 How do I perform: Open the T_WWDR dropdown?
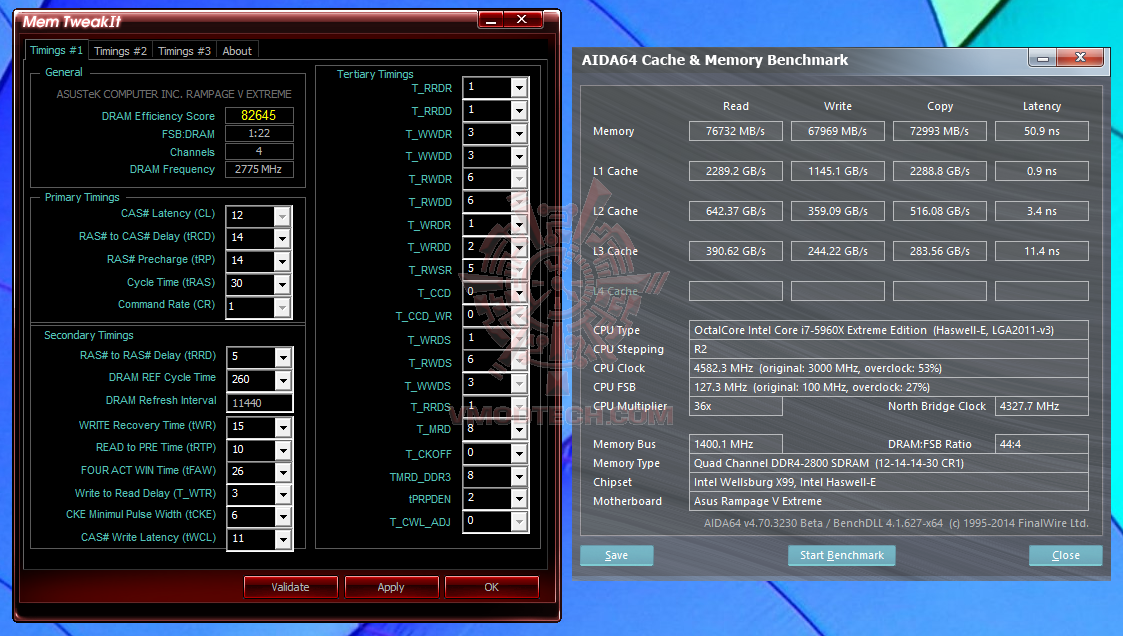pos(519,133)
